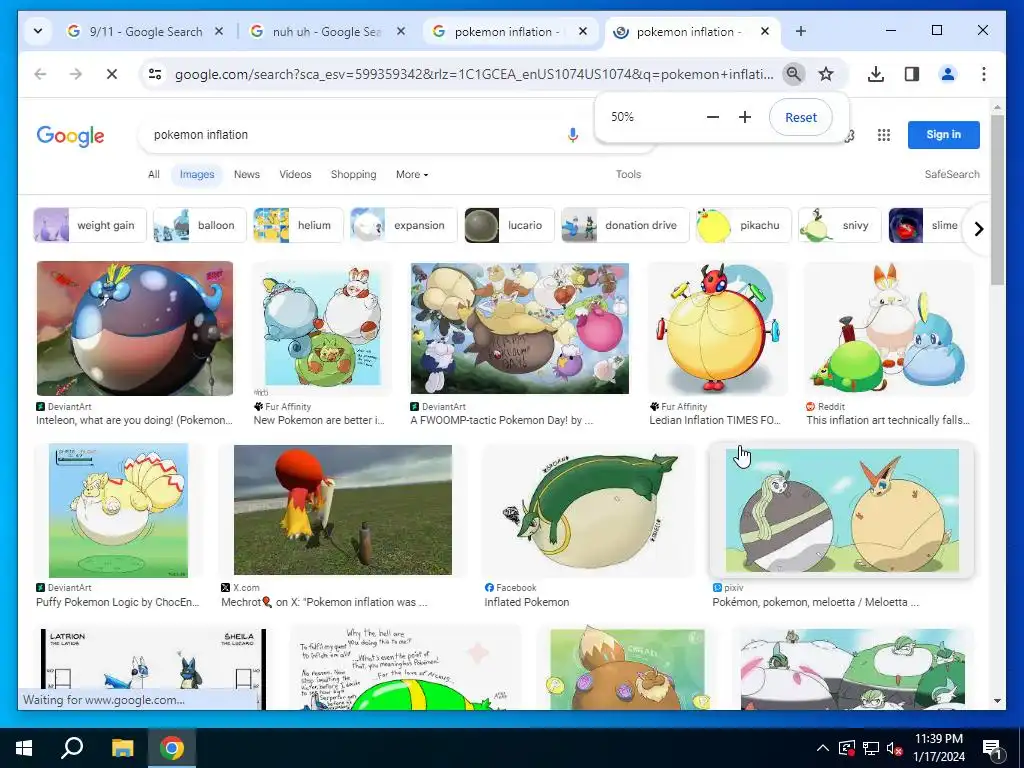Start voice search with microphone icon
1024x768 pixels.
(x=573, y=135)
